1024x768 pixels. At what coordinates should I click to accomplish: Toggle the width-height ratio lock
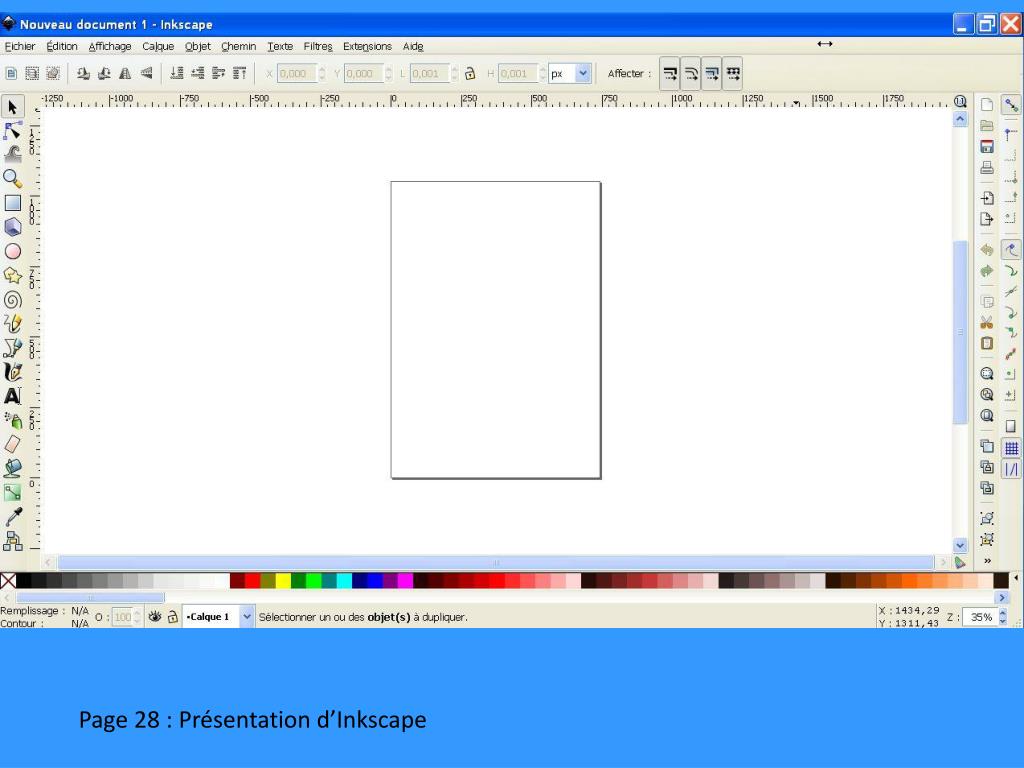point(470,73)
